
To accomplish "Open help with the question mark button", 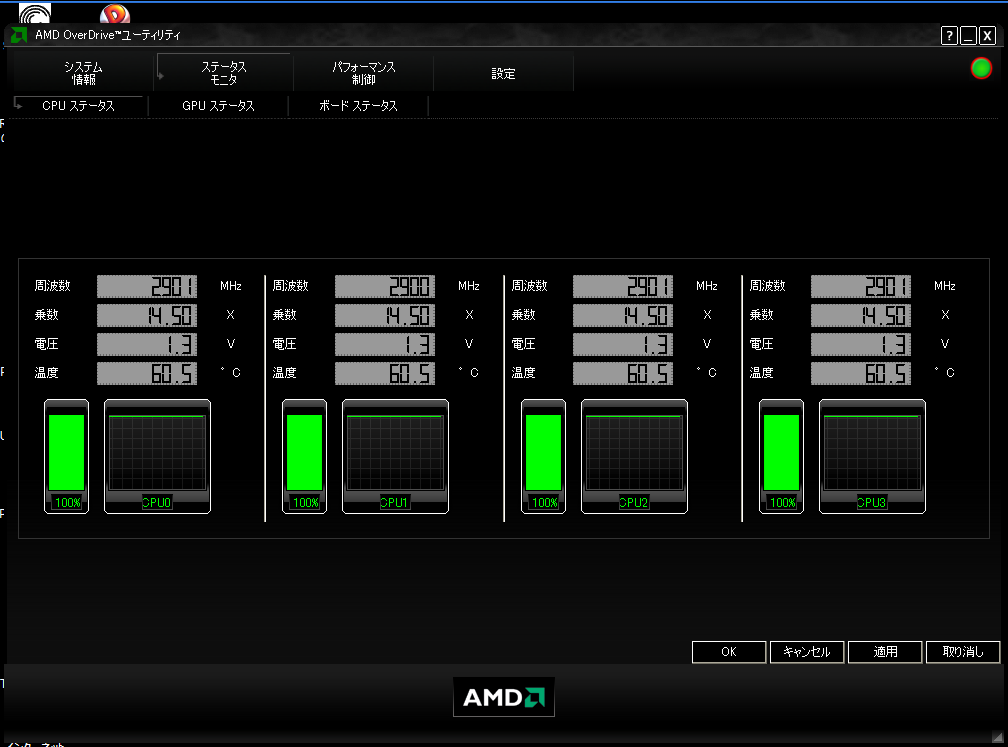I will point(949,36).
